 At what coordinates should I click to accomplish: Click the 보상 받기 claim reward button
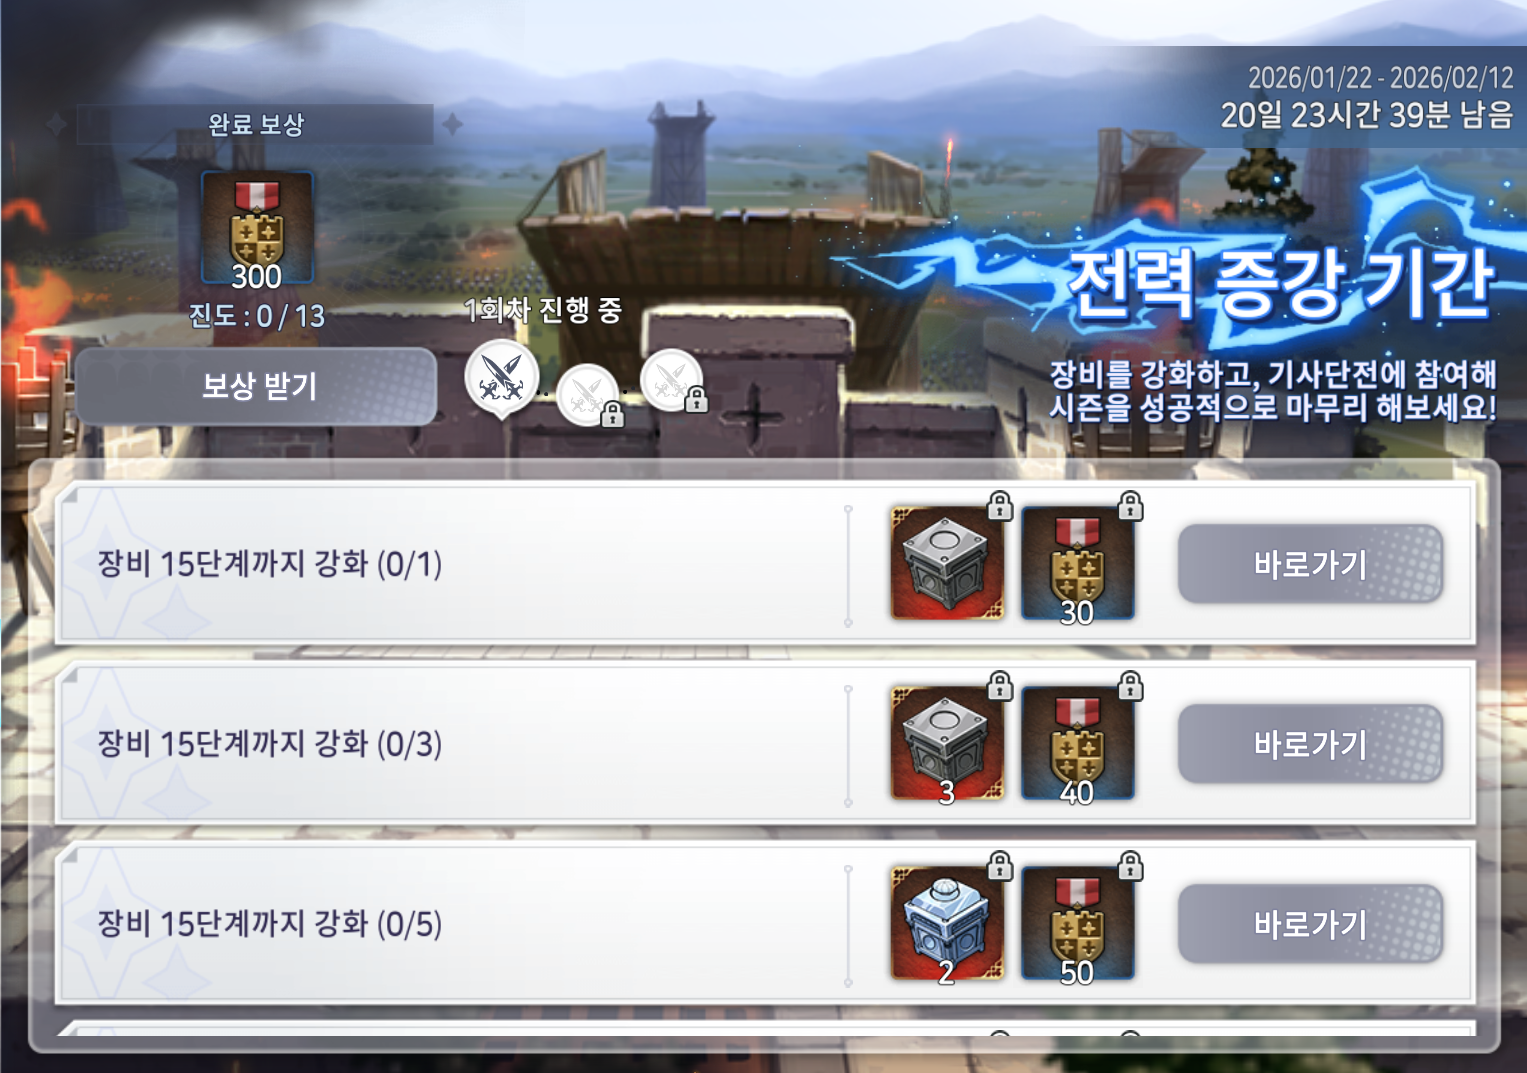(x=256, y=386)
